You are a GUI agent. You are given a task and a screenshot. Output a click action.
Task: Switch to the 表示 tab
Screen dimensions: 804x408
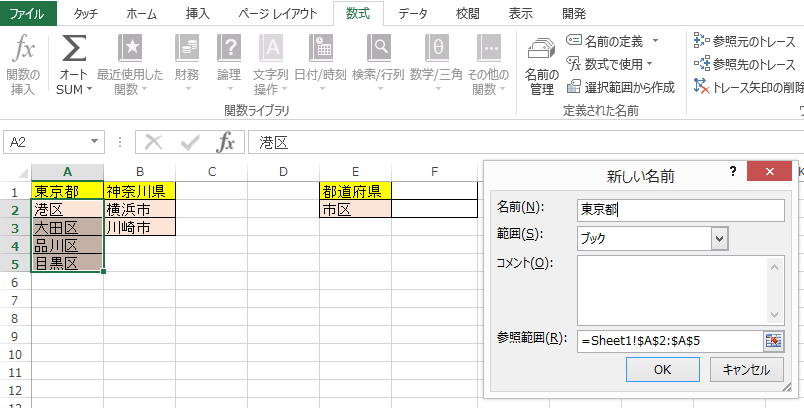tap(520, 13)
